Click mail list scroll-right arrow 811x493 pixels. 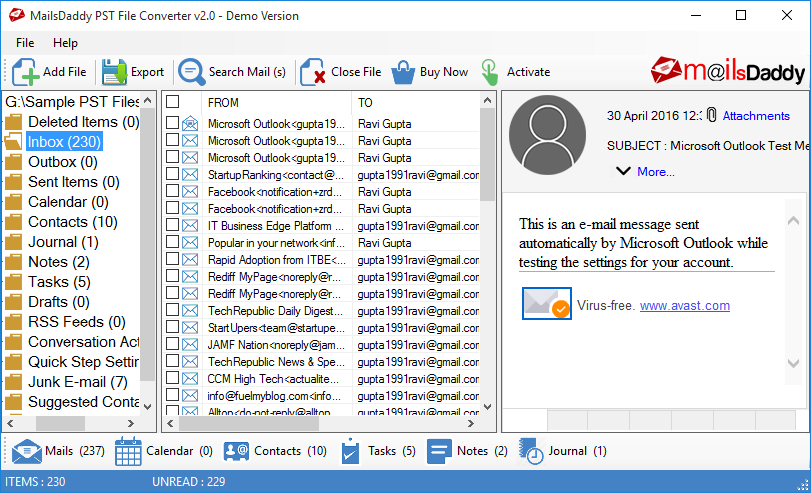(471, 423)
